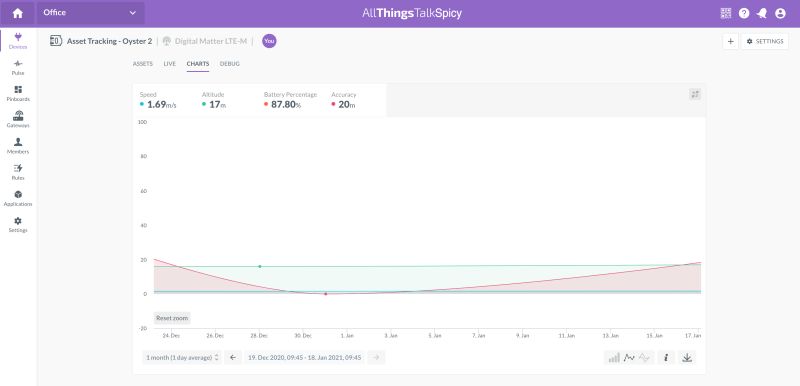Open Devices in the sidebar
800x386 pixels.
coord(18,41)
